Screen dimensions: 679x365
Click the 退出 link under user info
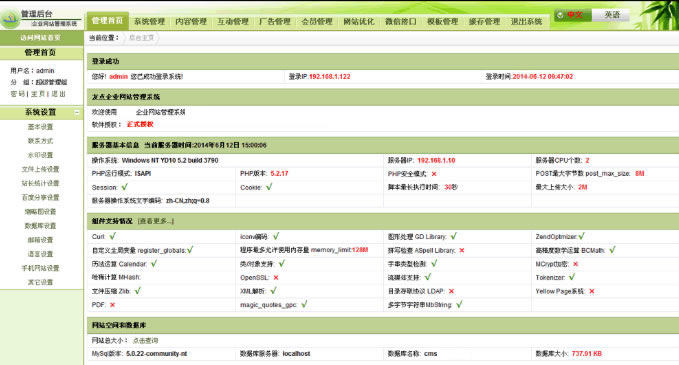pyautogui.click(x=58, y=94)
